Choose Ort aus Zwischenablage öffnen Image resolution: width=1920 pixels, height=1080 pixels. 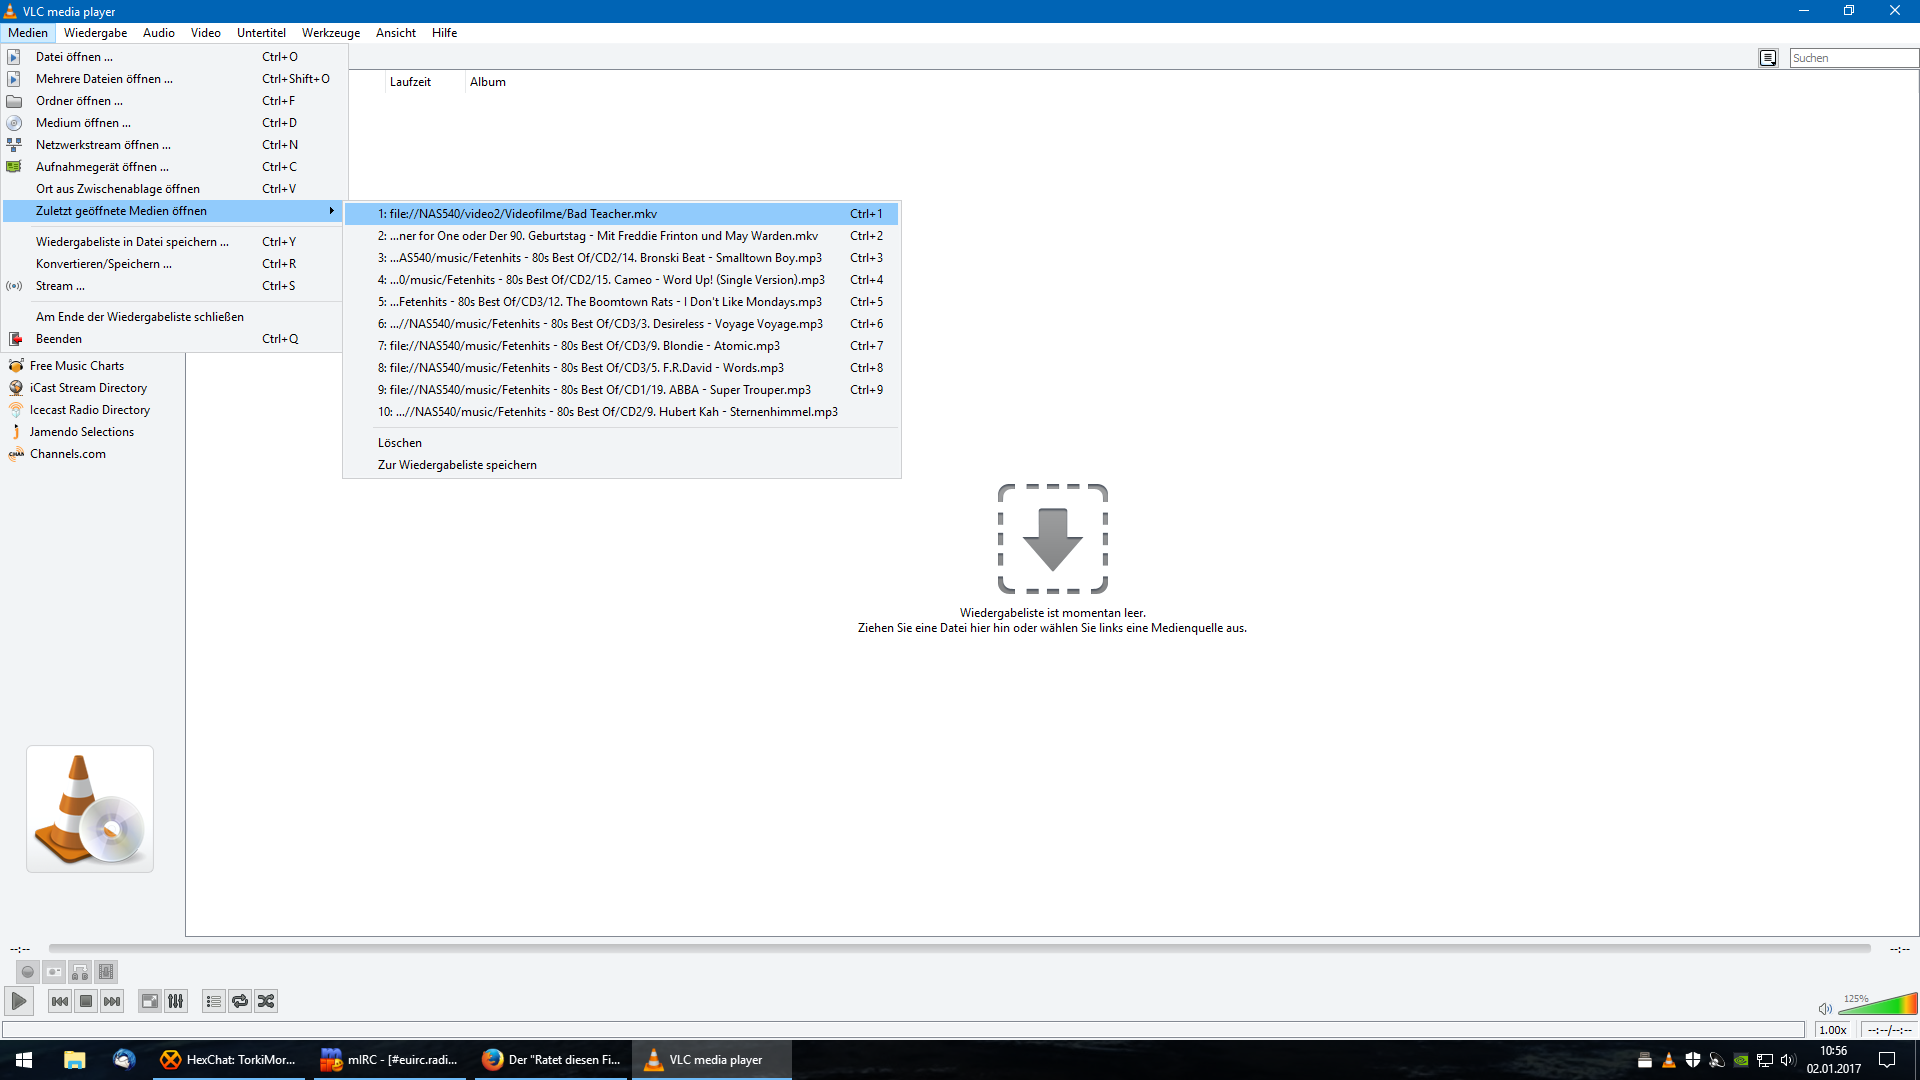click(x=174, y=189)
